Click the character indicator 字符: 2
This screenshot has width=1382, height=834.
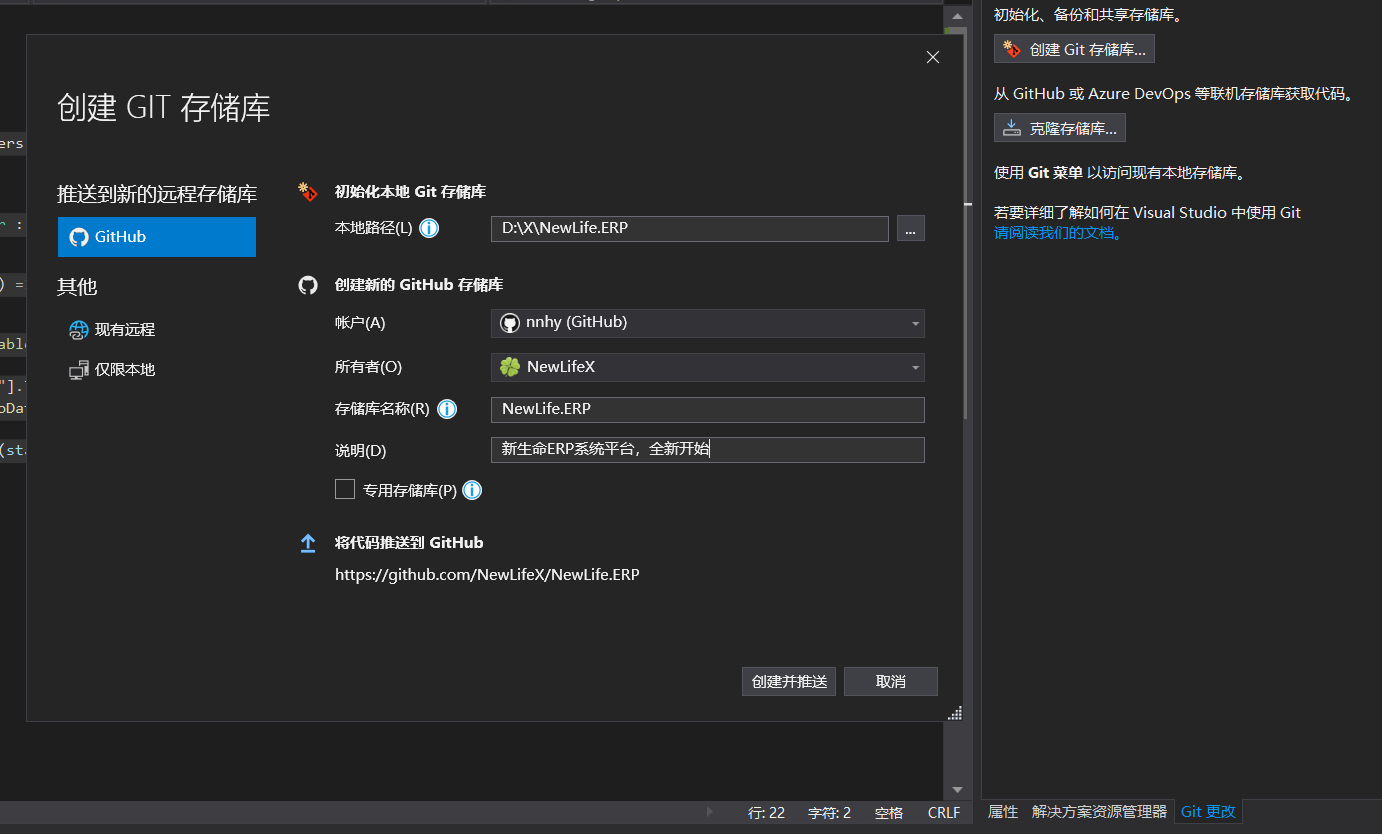pos(829,813)
